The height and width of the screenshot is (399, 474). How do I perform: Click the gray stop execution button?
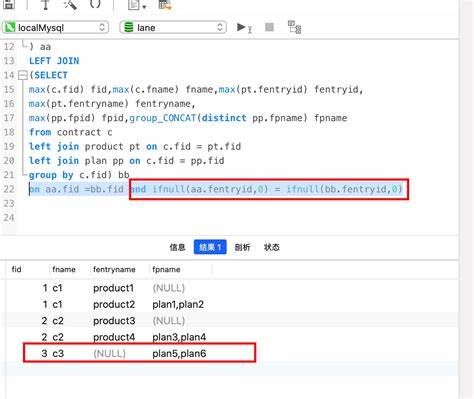pos(269,27)
